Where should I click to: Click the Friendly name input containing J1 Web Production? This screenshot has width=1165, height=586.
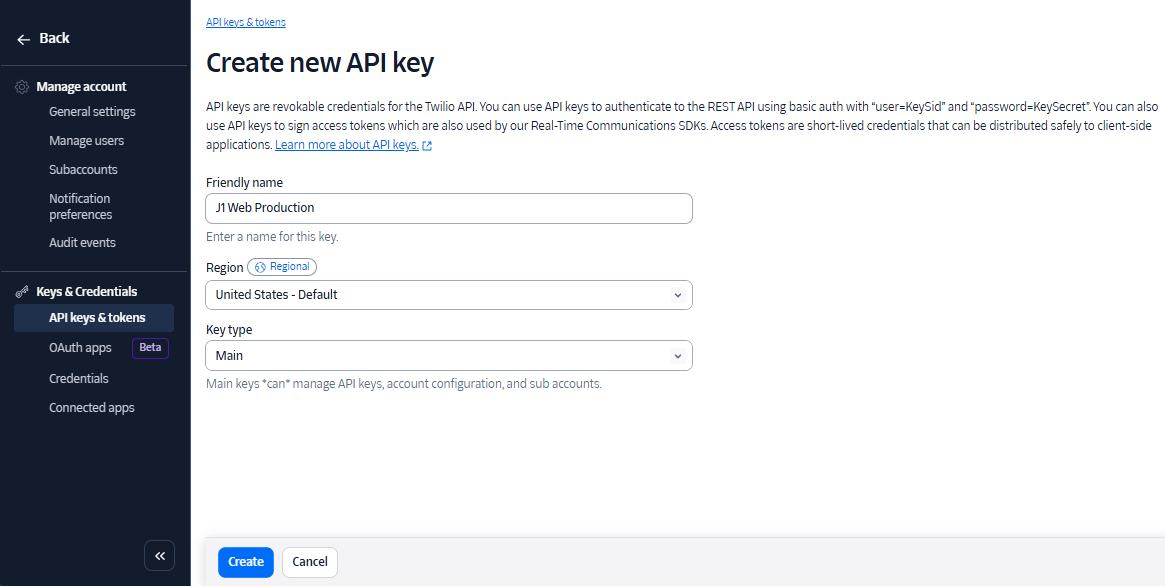pos(448,208)
